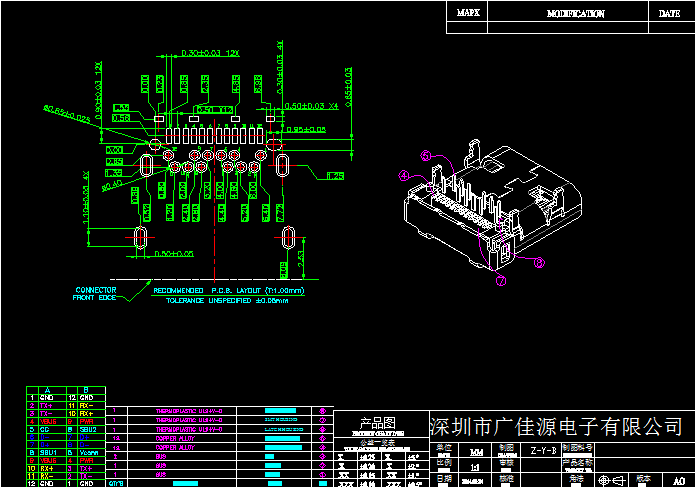Click the 1:1 scale cell
This screenshot has height=487, width=695.
[475, 467]
